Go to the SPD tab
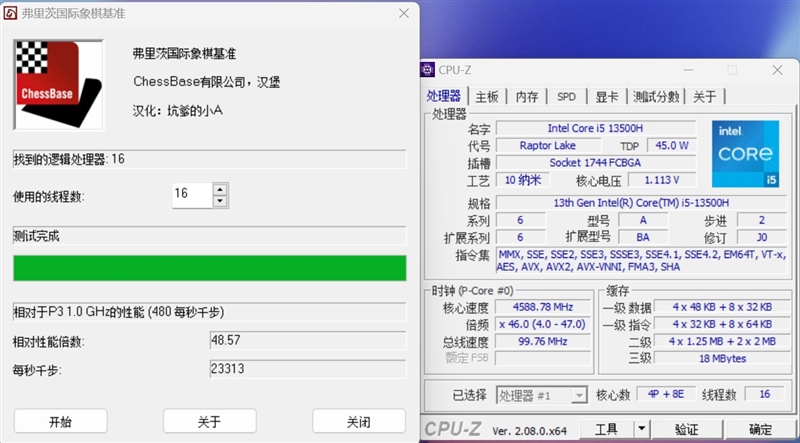Viewport: 800px width, 443px height. click(566, 97)
